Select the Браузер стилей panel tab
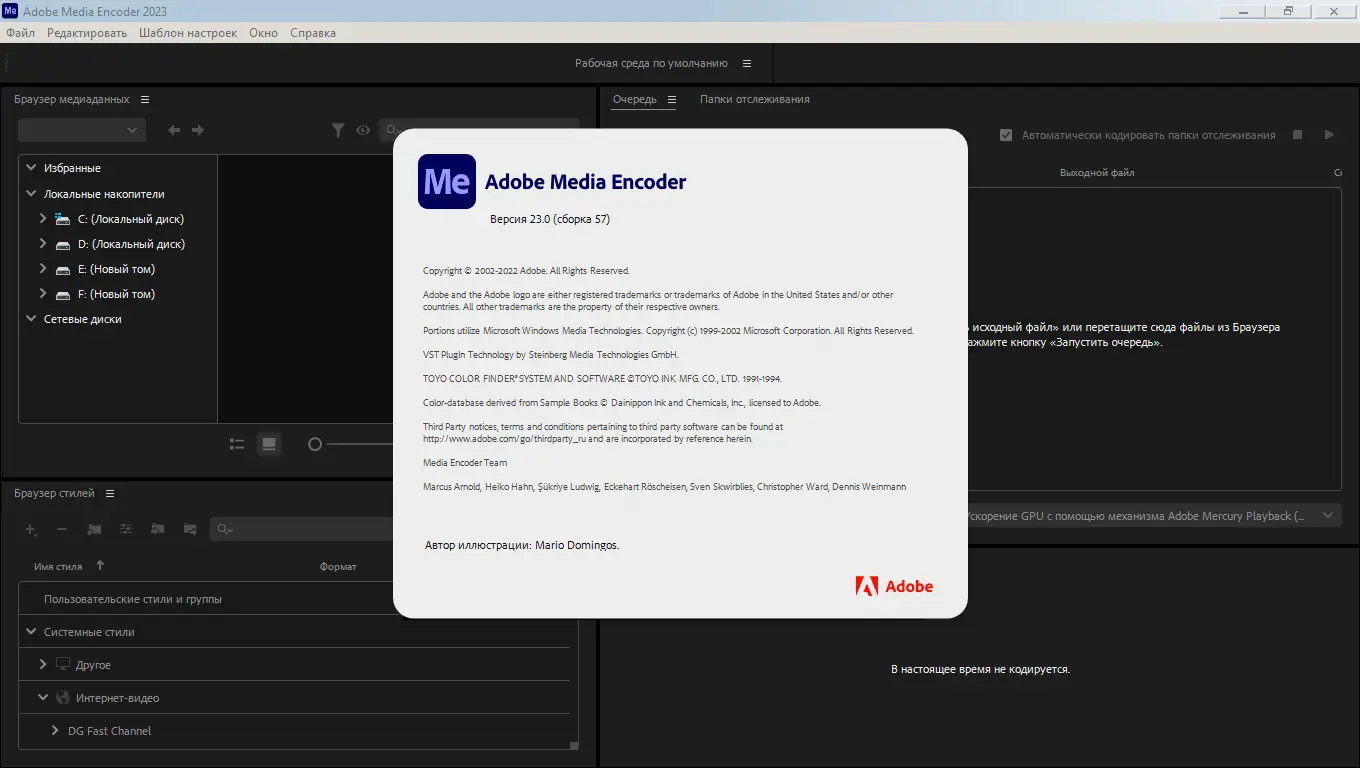The image size is (1360, 768). [x=55, y=494]
